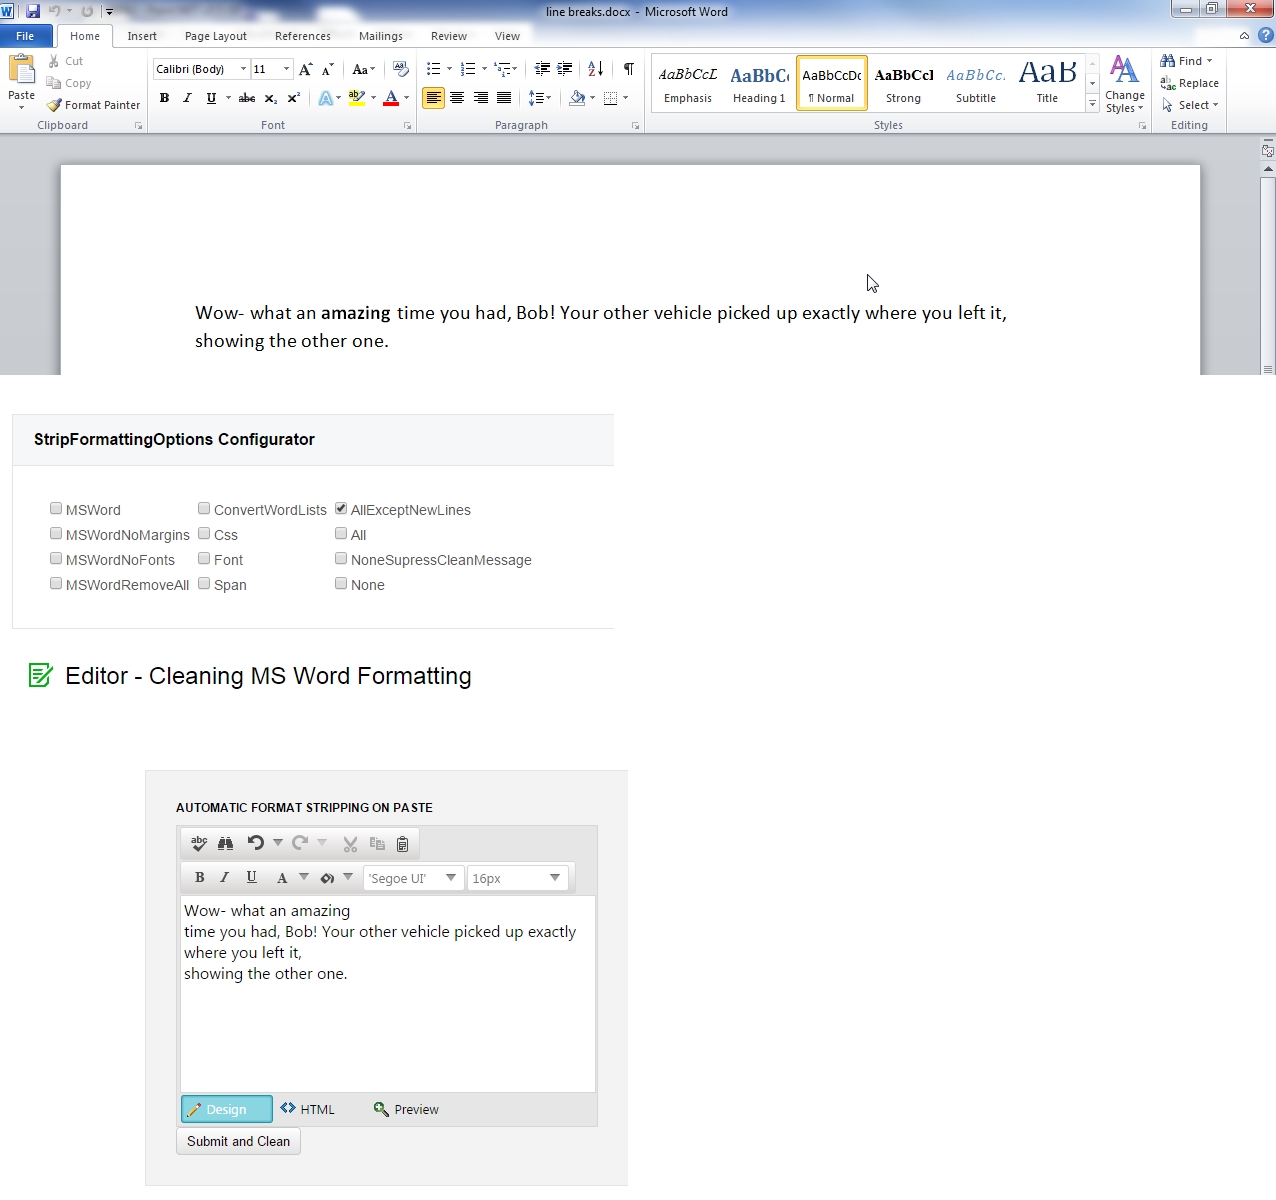Image resolution: width=1276 pixels, height=1200 pixels.
Task: Click the Replace button in Editing group
Action: [1190, 83]
